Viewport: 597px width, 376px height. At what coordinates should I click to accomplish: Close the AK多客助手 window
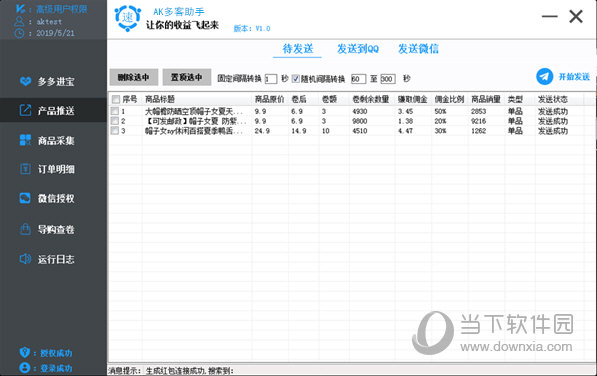click(576, 16)
